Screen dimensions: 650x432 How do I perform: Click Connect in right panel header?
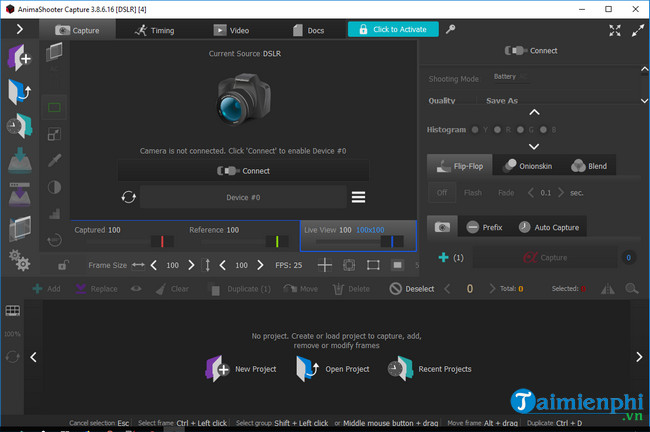(x=531, y=51)
